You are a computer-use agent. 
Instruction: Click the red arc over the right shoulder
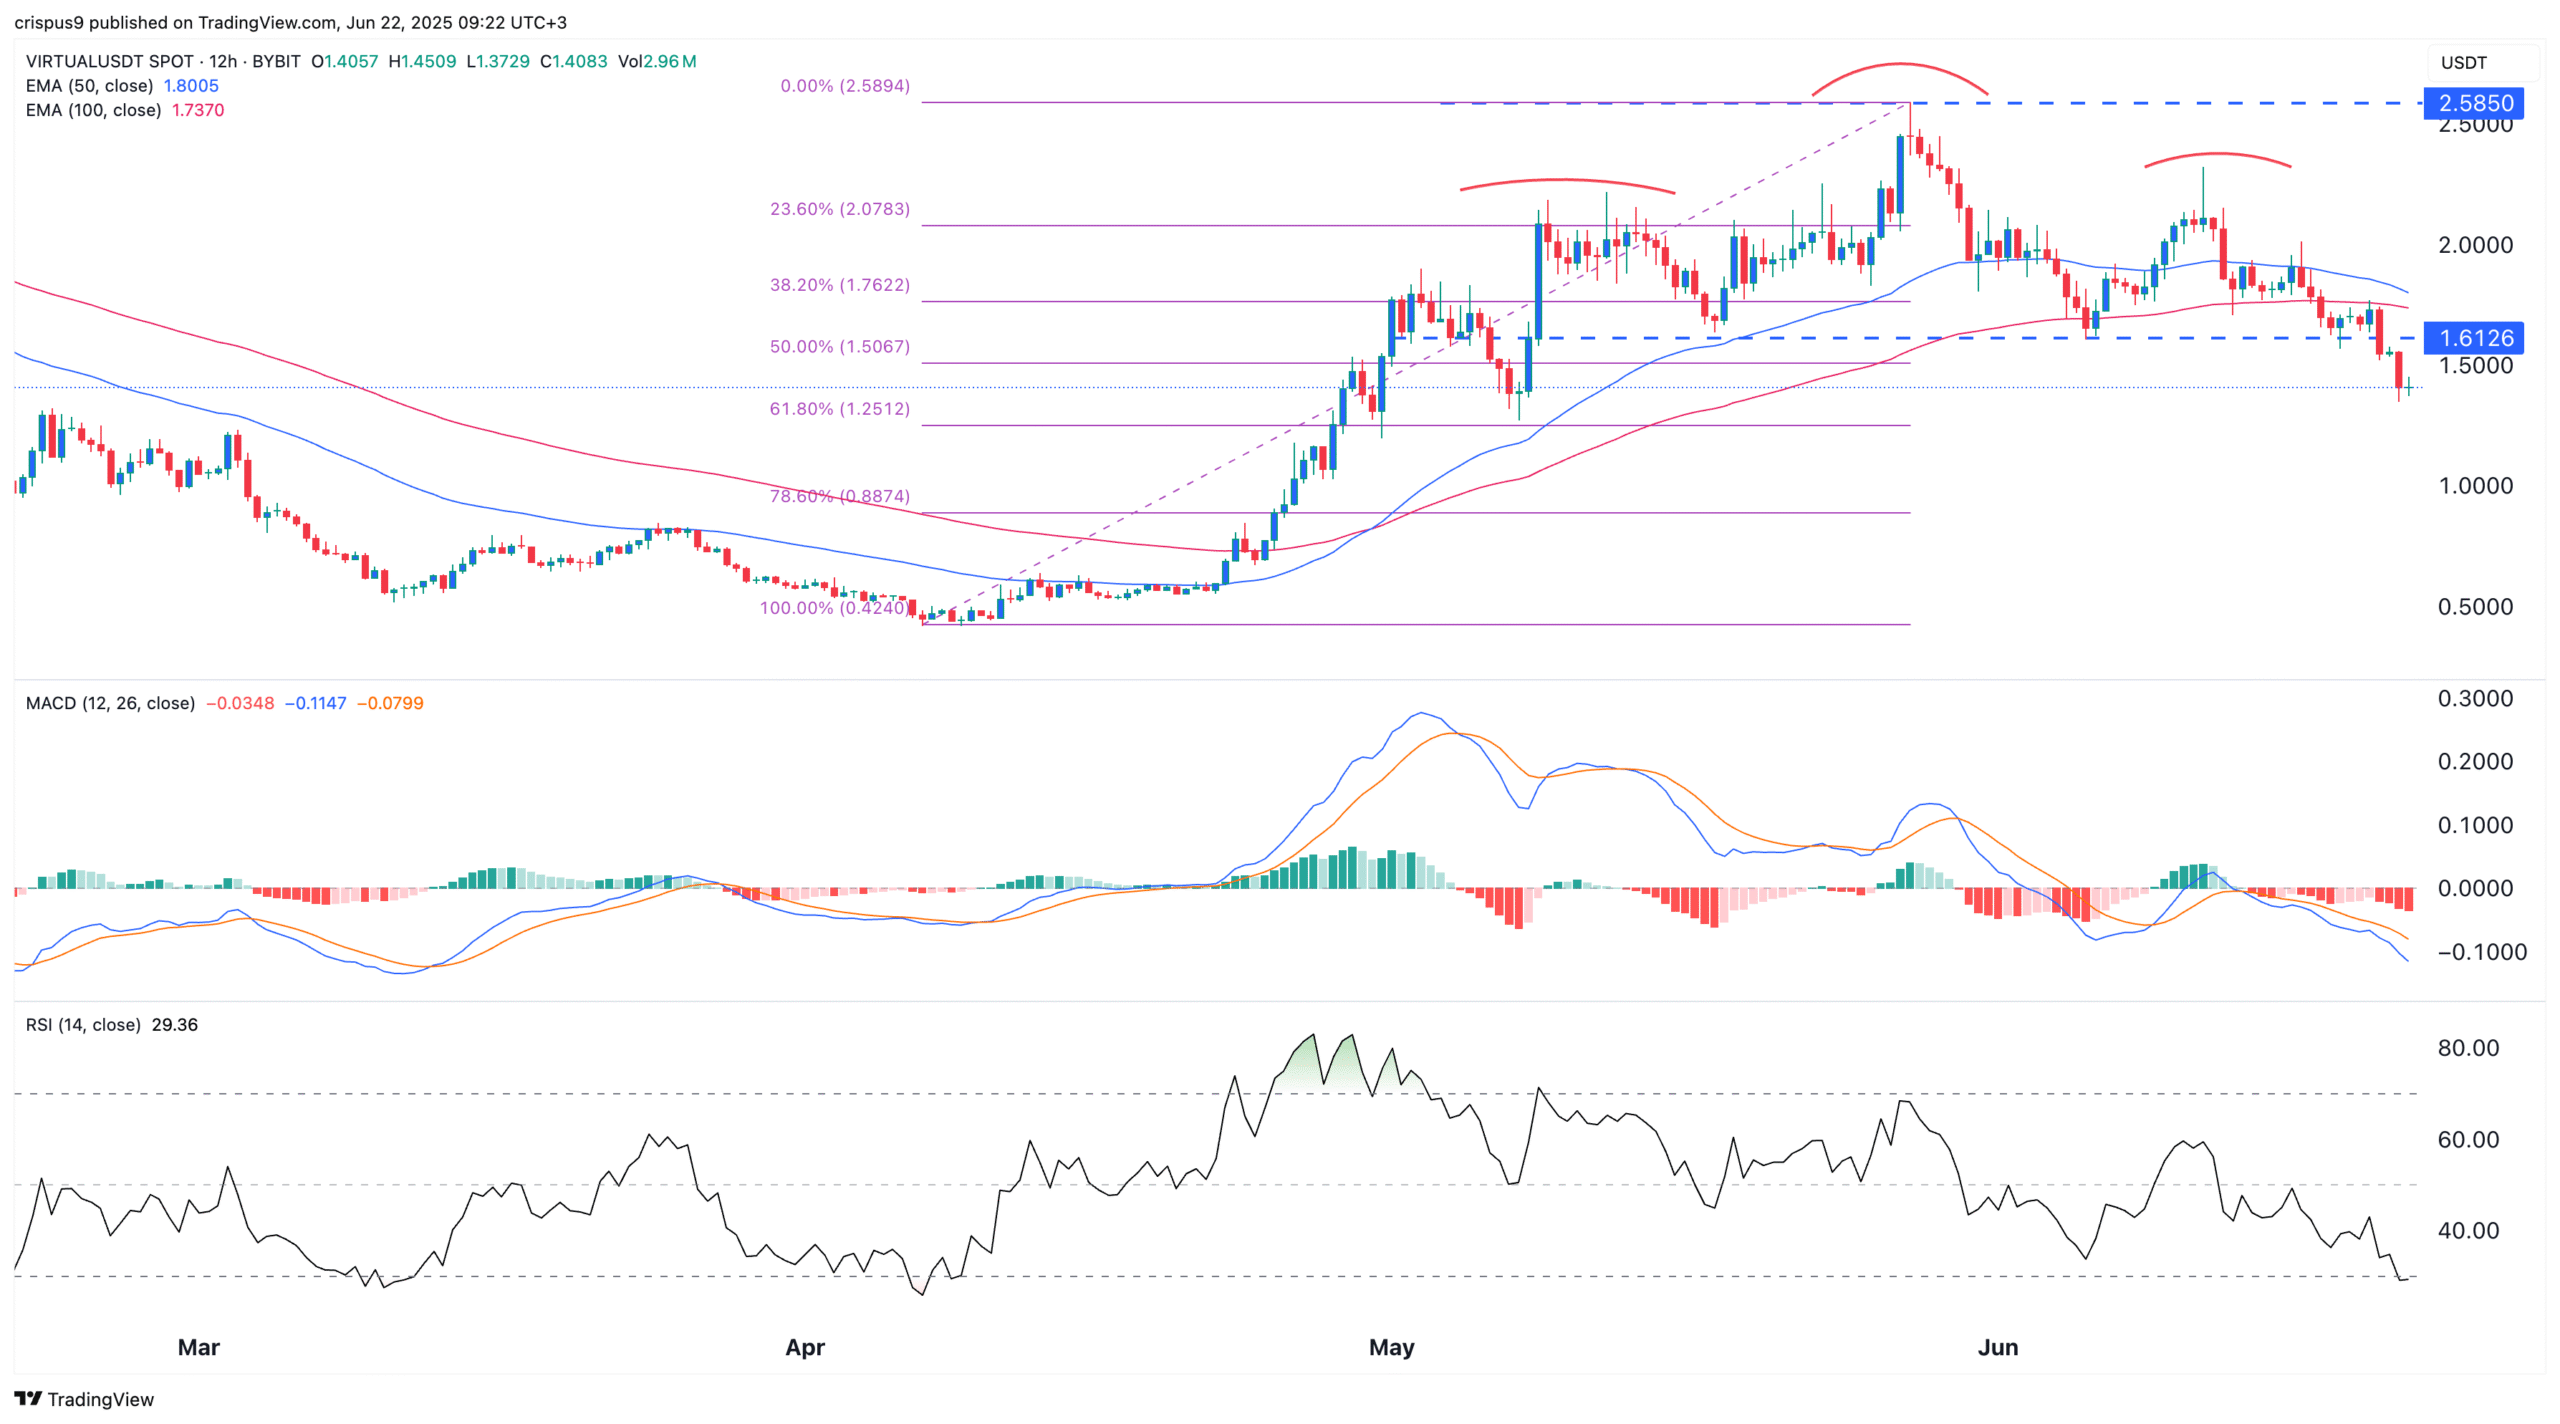click(2217, 154)
